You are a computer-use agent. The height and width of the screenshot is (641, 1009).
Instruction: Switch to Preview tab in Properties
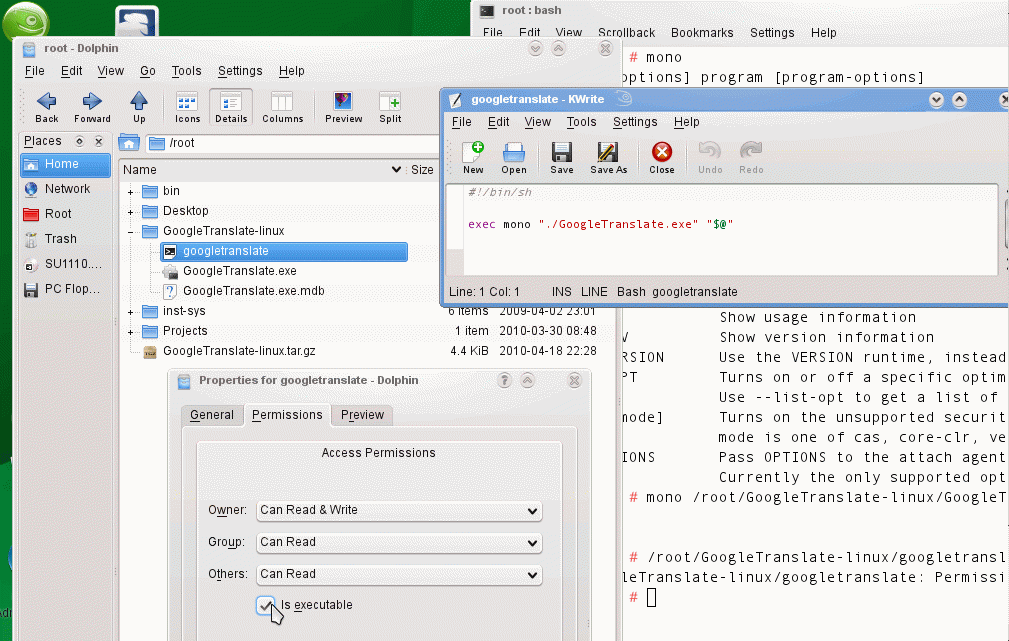[x=362, y=415]
